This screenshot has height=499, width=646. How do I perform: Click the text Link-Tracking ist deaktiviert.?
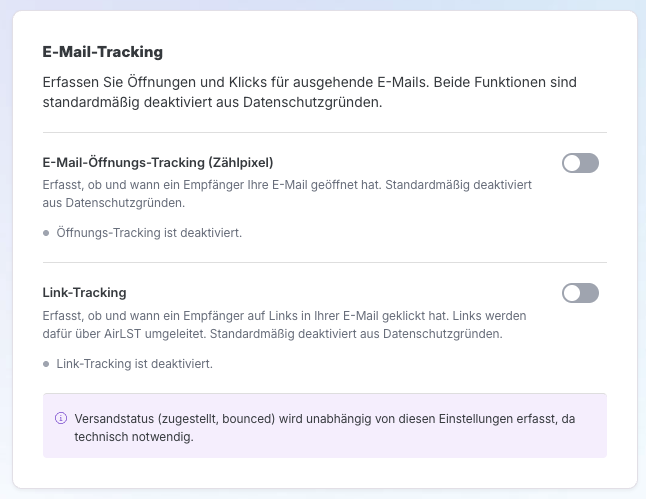click(x=134, y=364)
